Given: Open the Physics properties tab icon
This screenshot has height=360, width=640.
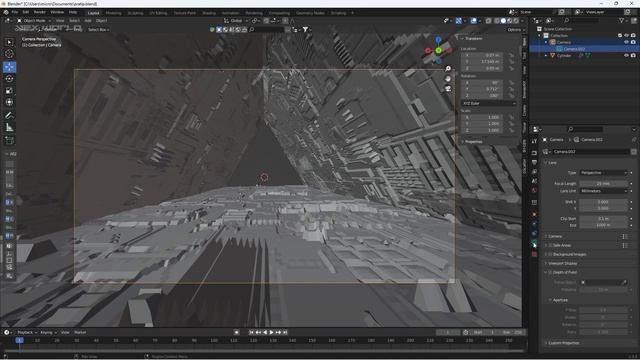Looking at the screenshot, I should coord(534,224).
